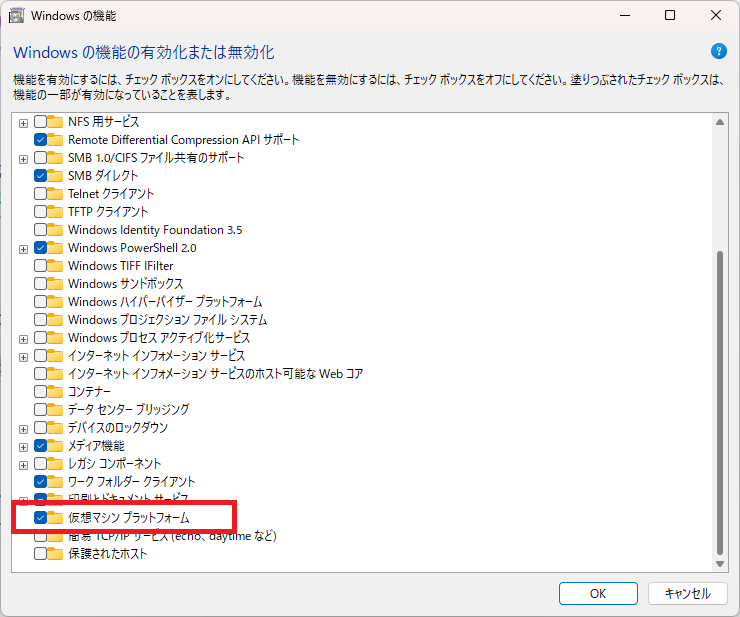The image size is (740, 617).
Task: Uncheck Remote Differential Compression API サポート
Action: pos(40,140)
